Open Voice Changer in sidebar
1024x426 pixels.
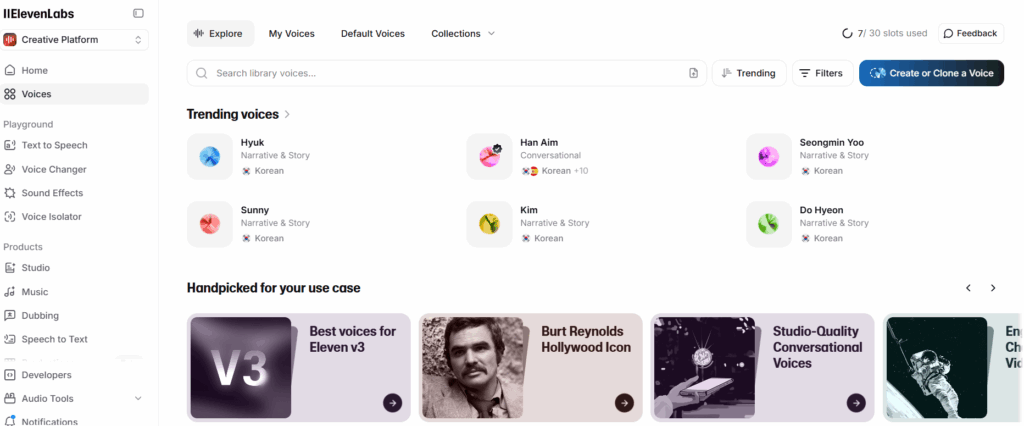pyautogui.click(x=74, y=169)
